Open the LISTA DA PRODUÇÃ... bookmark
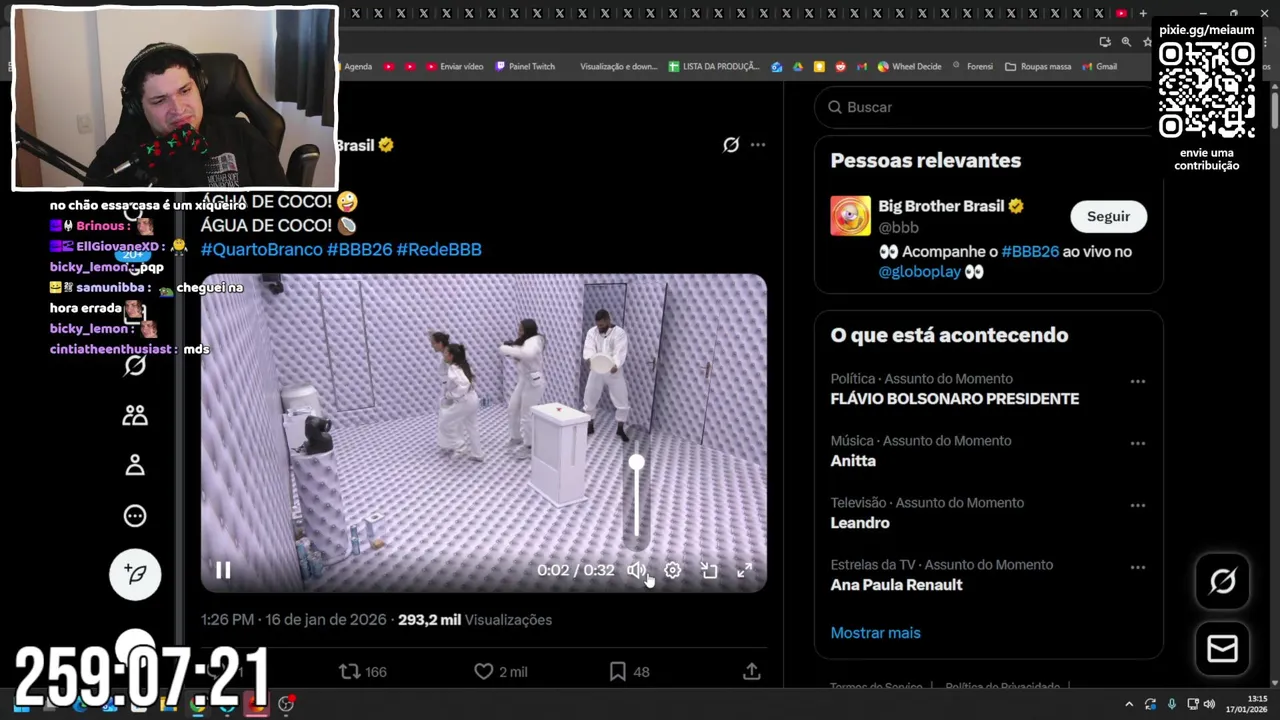 click(714, 67)
